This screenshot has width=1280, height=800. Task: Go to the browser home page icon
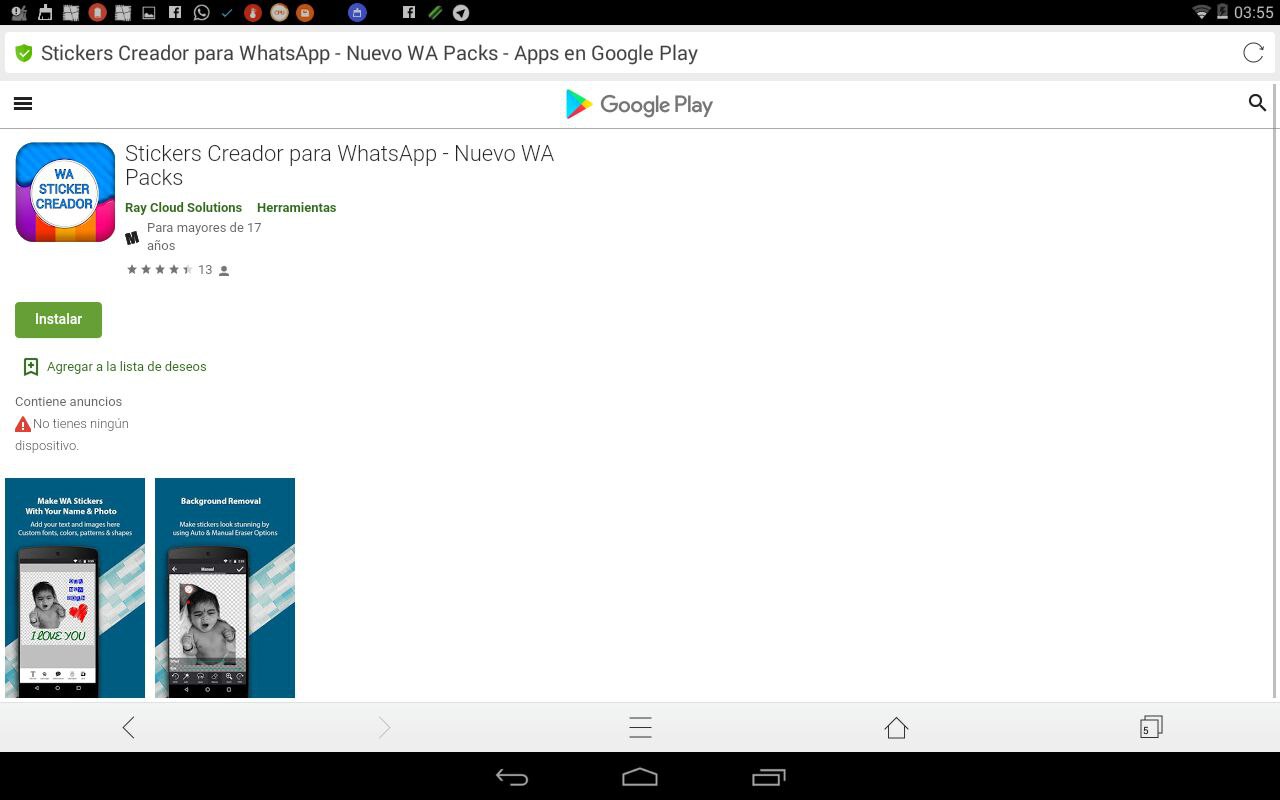click(x=896, y=727)
